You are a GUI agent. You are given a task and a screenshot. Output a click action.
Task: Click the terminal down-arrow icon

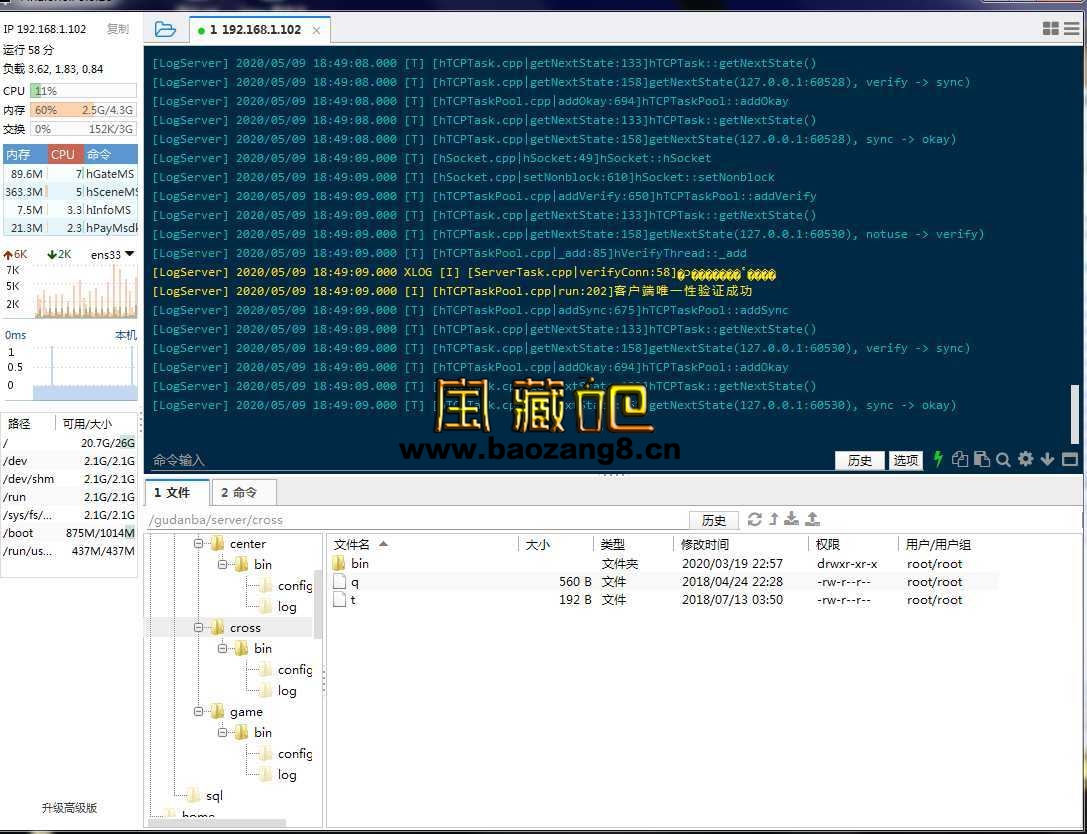point(1047,459)
